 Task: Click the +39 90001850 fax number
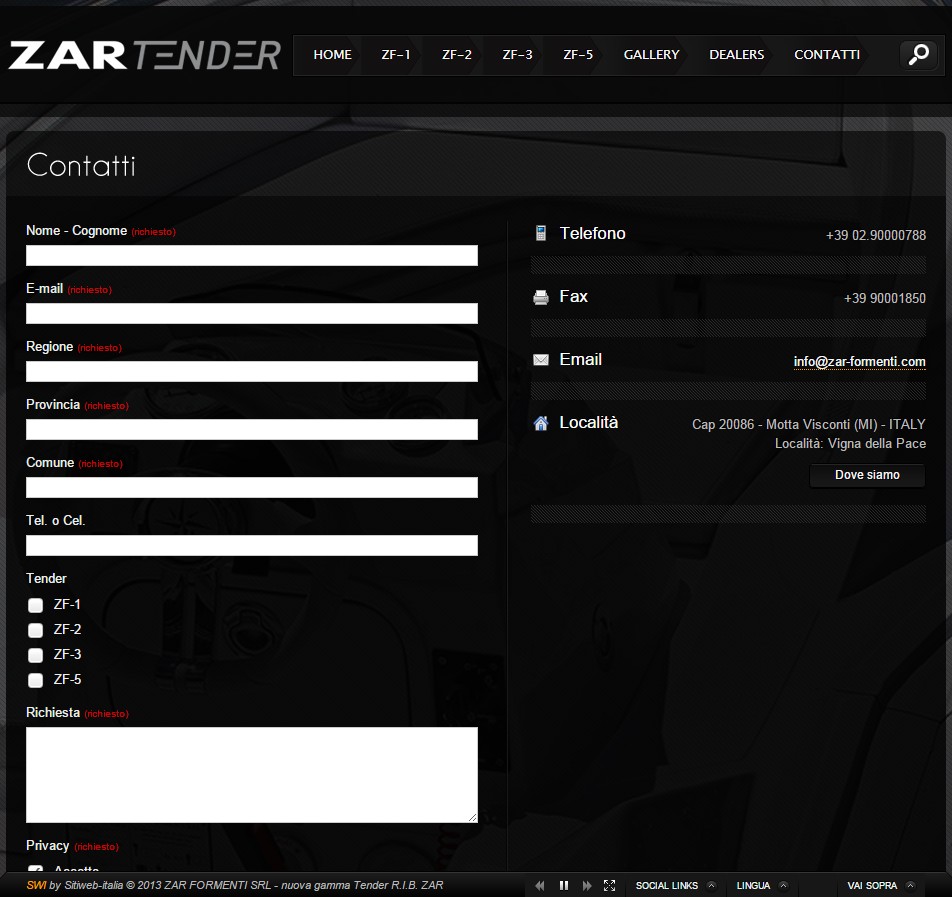pyautogui.click(x=885, y=299)
